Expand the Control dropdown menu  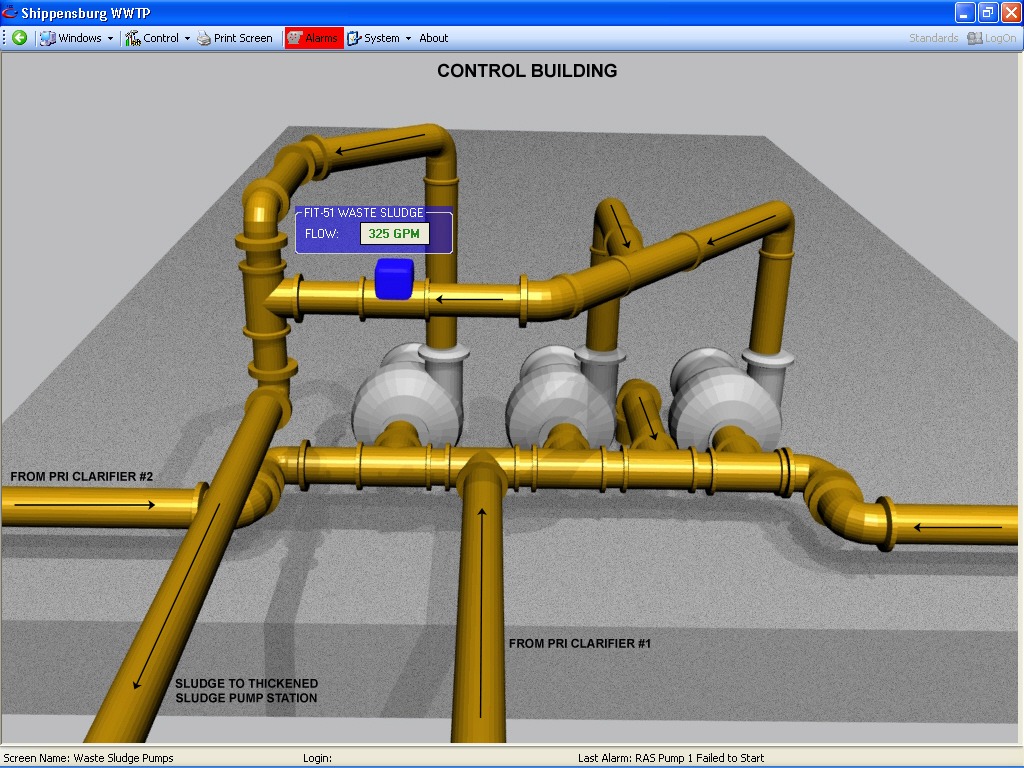(x=158, y=38)
